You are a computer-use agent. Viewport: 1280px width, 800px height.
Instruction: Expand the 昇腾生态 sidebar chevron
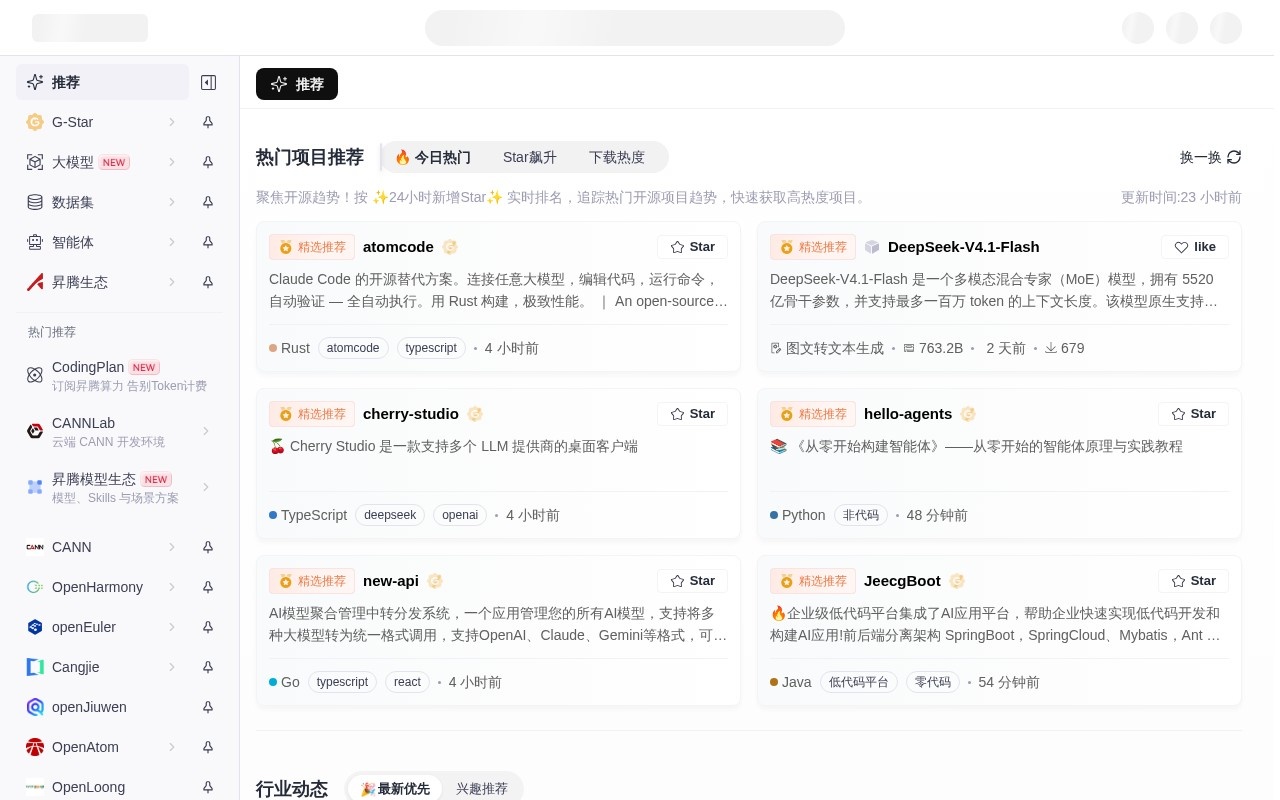click(172, 282)
